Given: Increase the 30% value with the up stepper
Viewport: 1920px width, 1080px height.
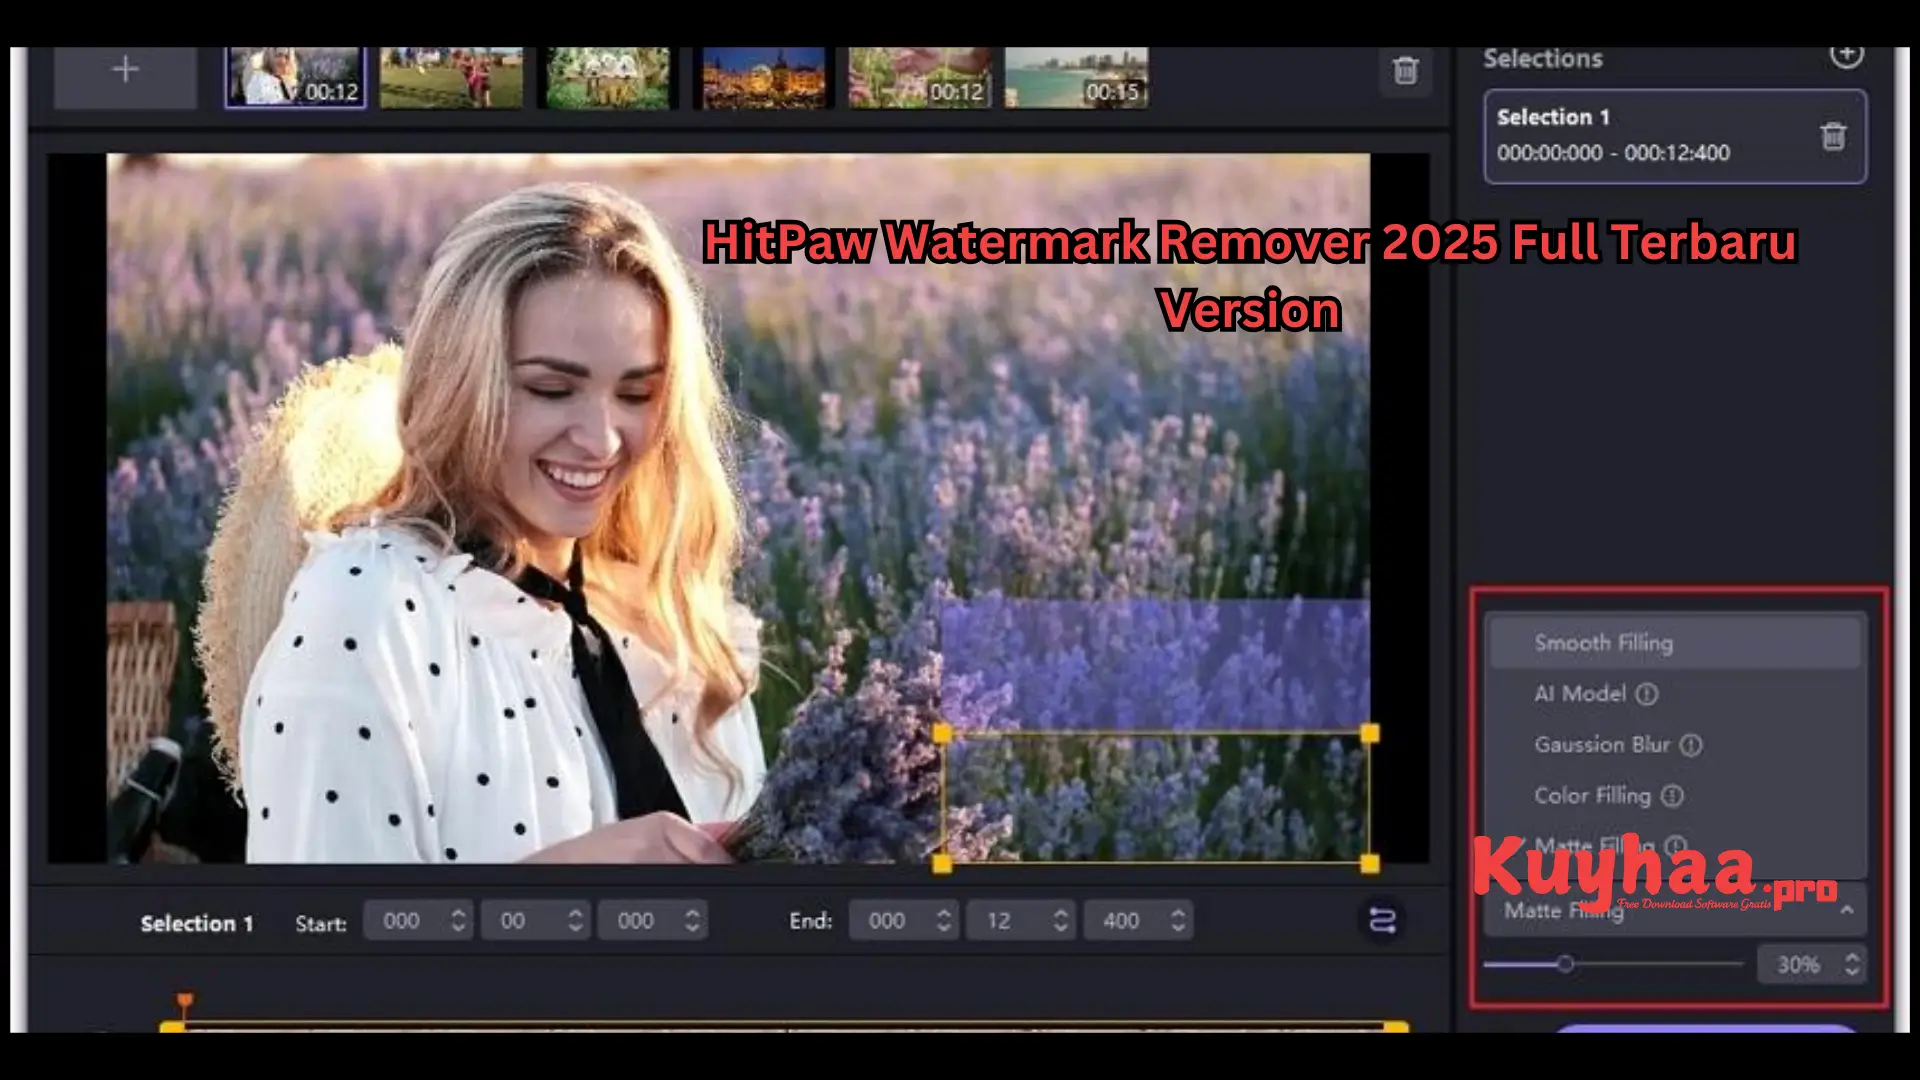Looking at the screenshot, I should (x=1852, y=957).
